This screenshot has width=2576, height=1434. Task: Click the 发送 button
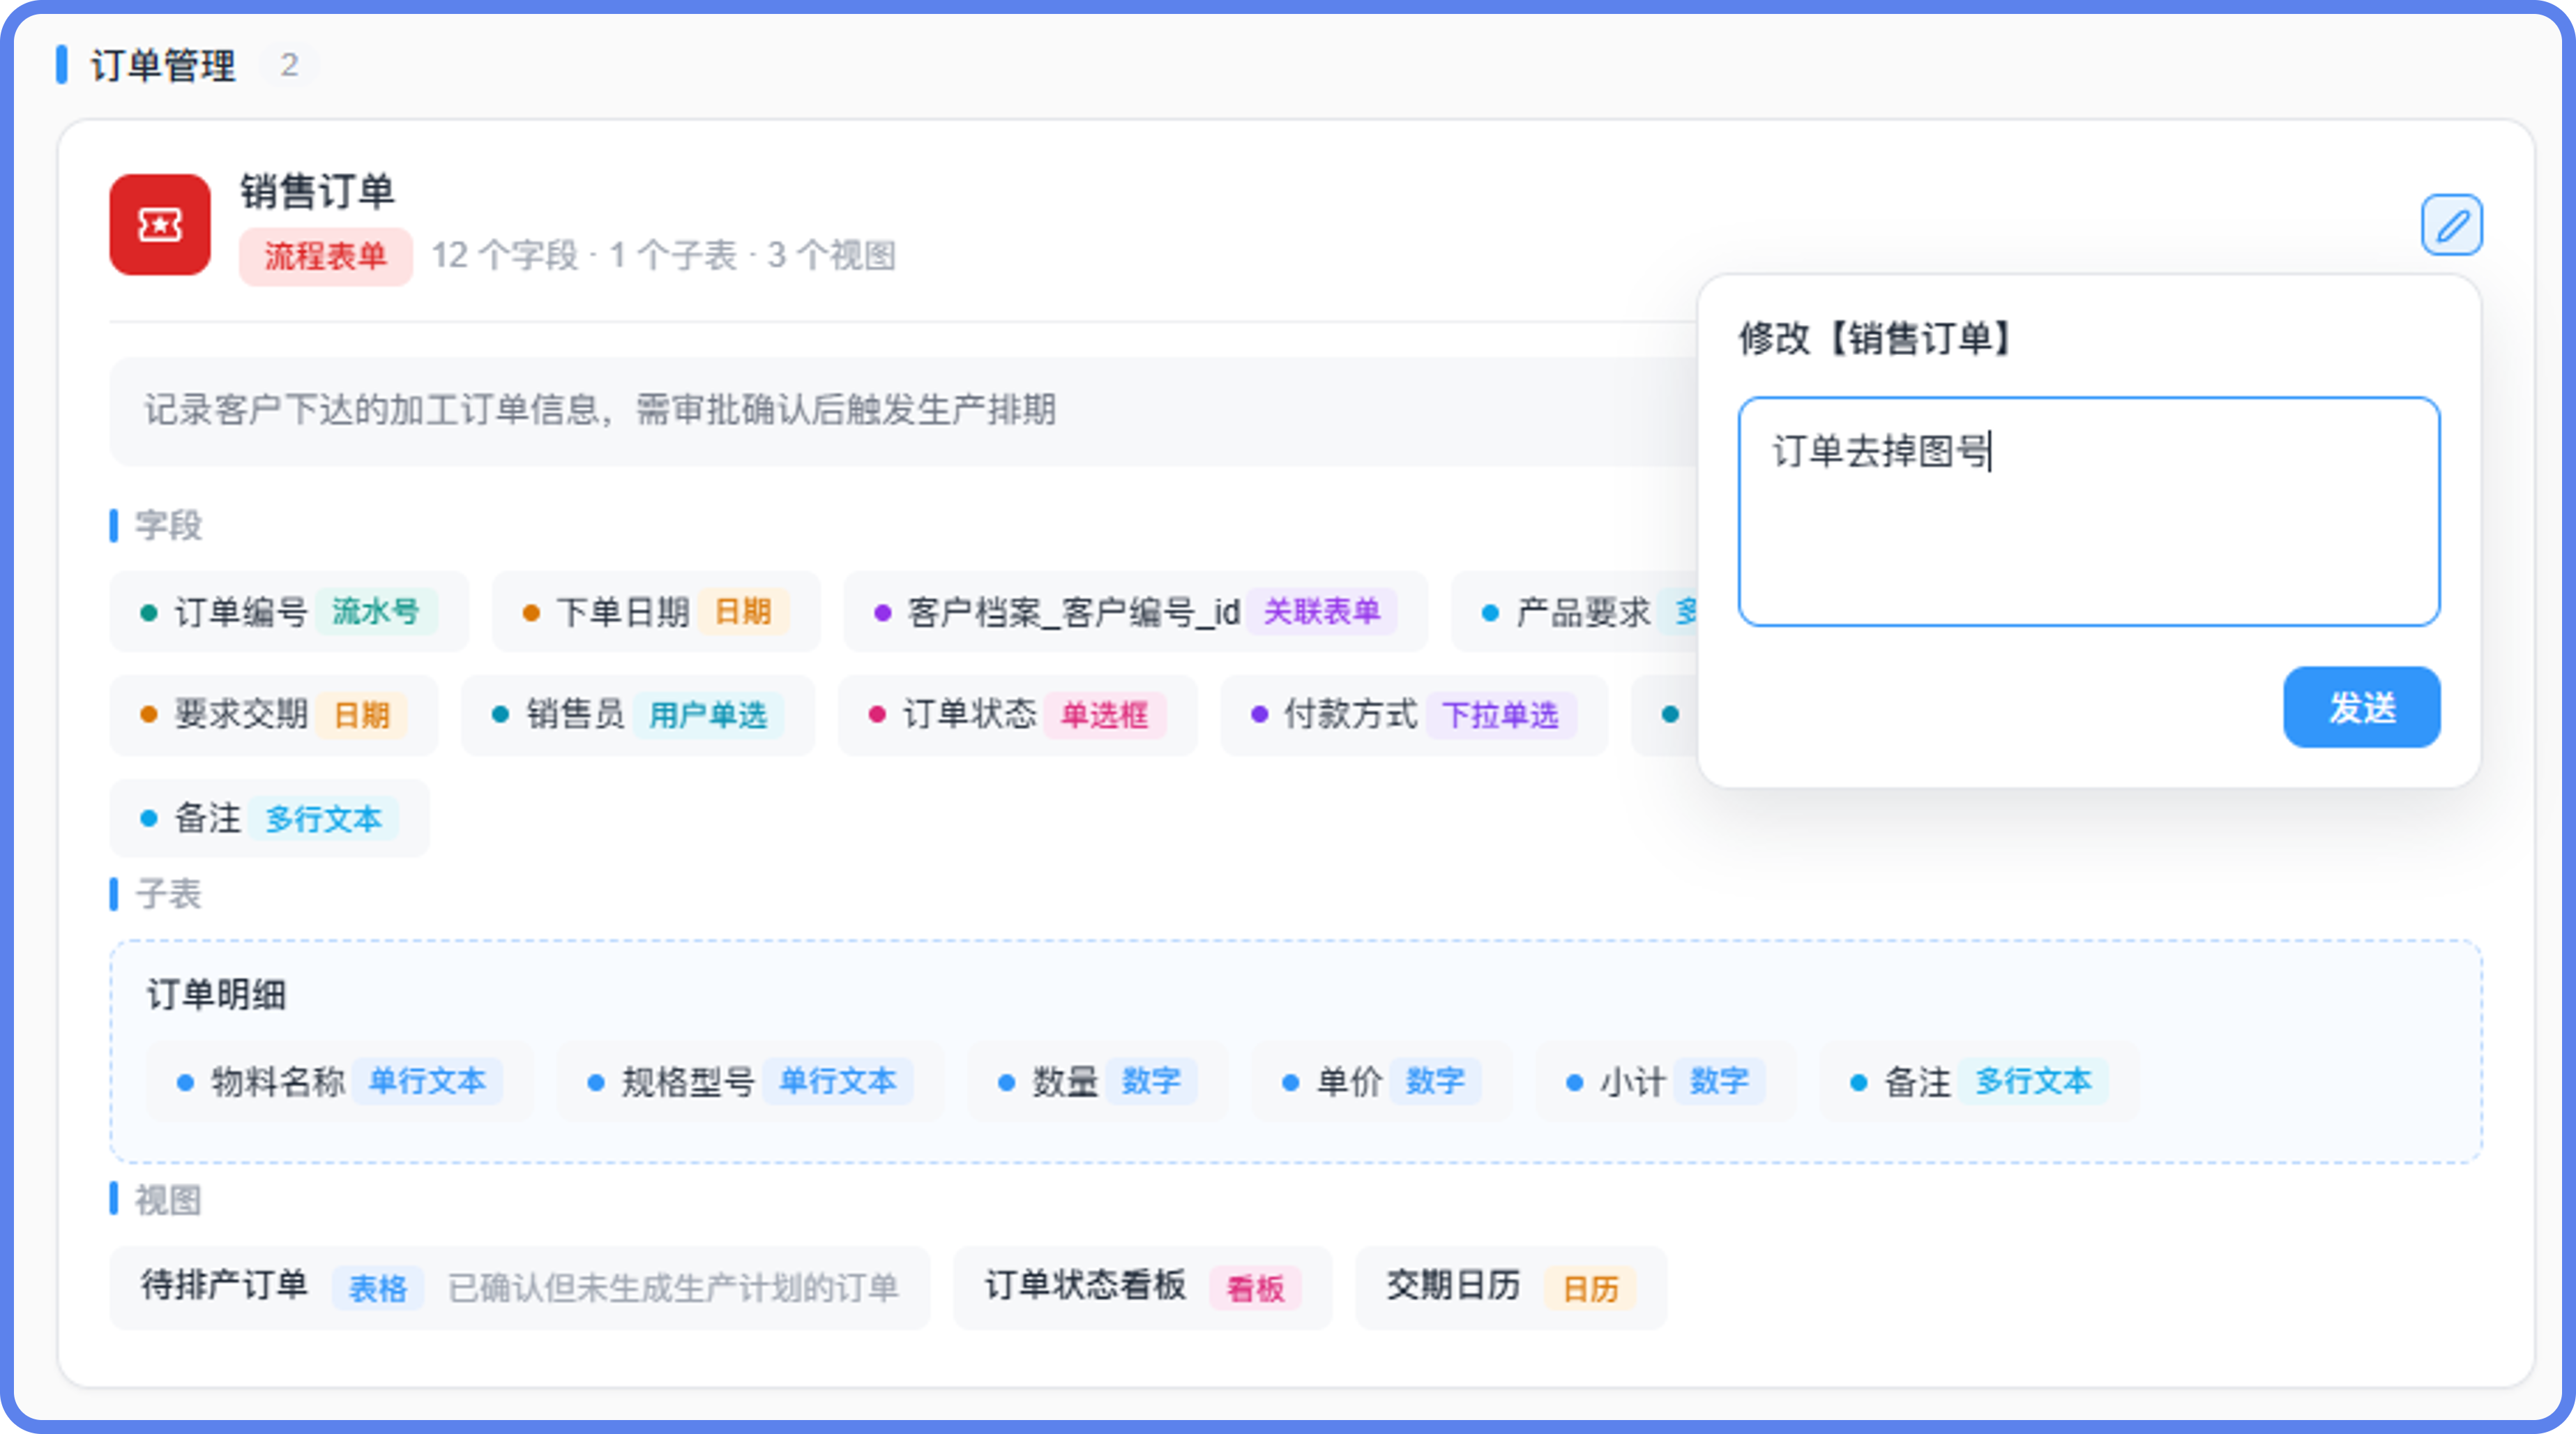[x=2361, y=707]
